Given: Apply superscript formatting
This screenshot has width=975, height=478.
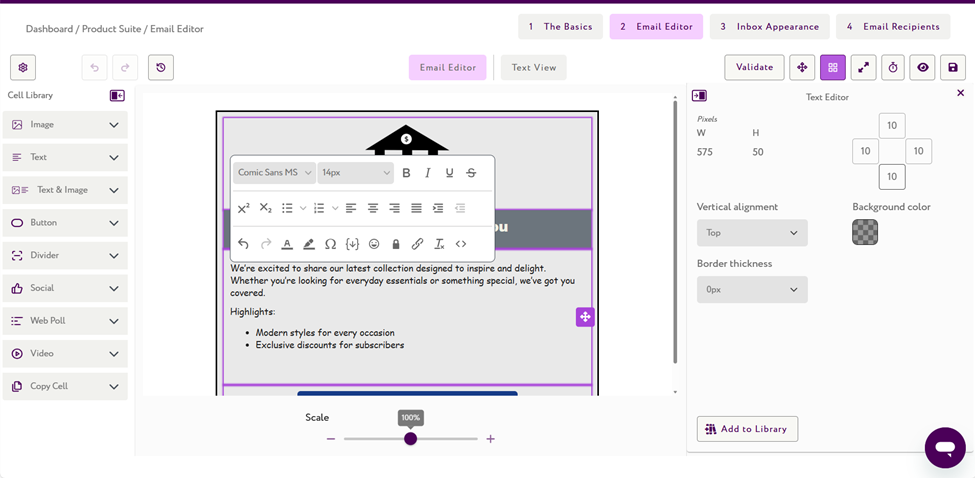Looking at the screenshot, I should point(243,208).
